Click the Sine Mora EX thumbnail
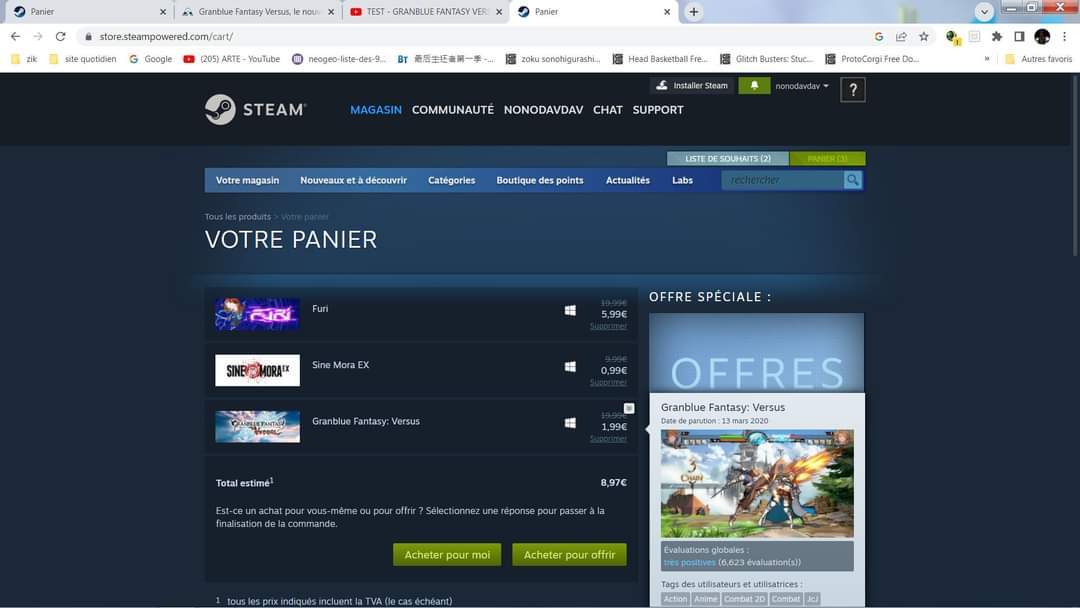This screenshot has width=1080, height=608. pos(257,370)
